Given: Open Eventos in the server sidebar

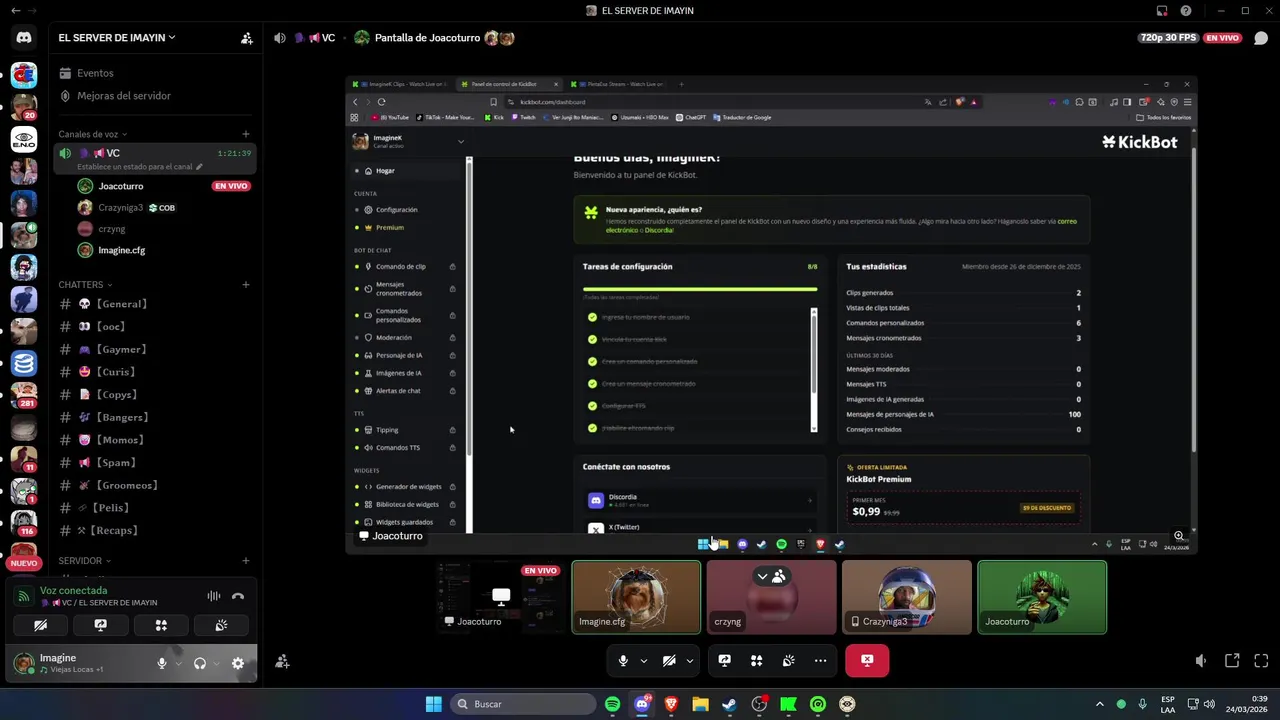Looking at the screenshot, I should click(x=155, y=73).
